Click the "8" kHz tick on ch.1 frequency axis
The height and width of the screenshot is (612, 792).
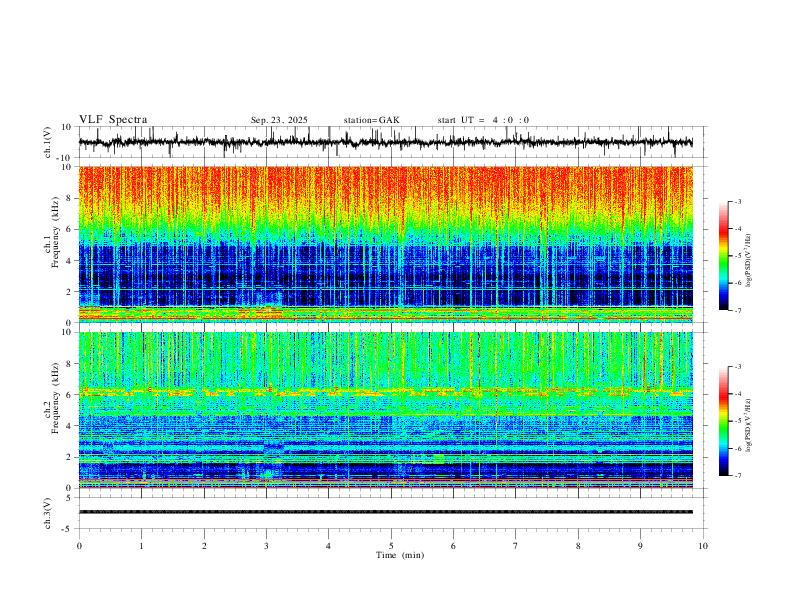[71, 198]
